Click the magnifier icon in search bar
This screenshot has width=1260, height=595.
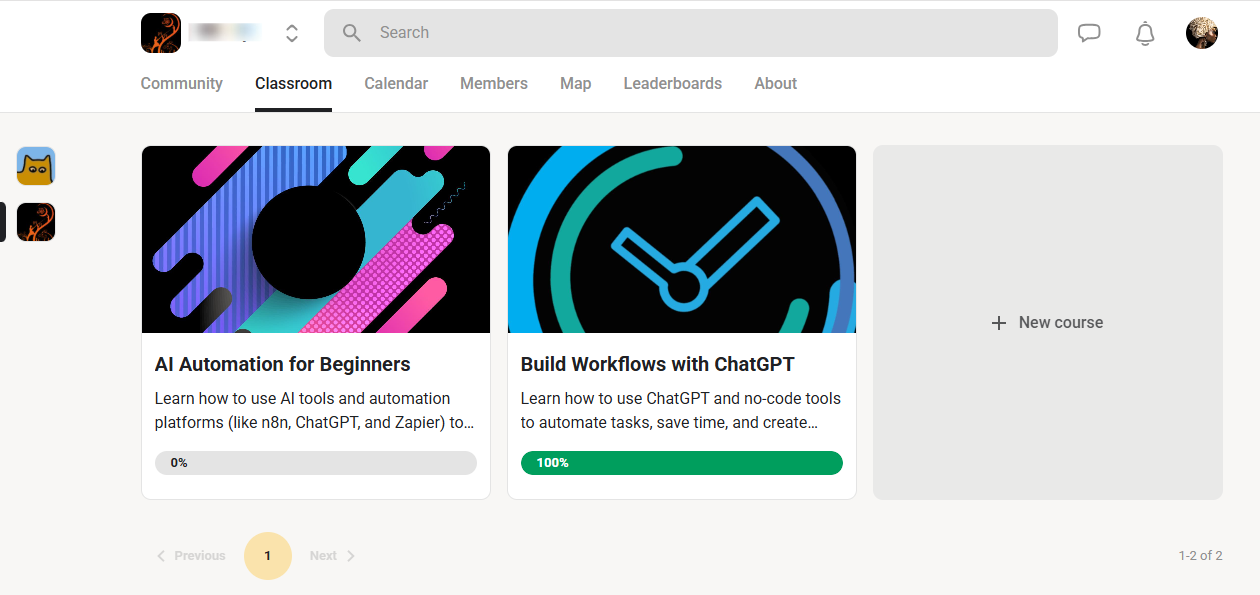(352, 33)
